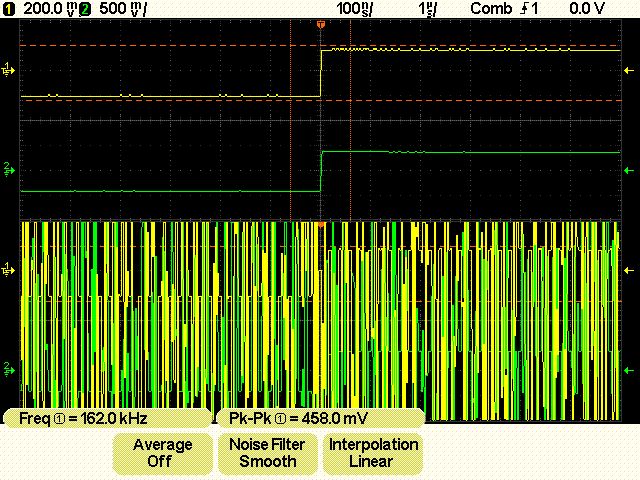The width and height of the screenshot is (640, 480).
Task: Click channel 2 ground marker in lower window
Action: coord(8,369)
